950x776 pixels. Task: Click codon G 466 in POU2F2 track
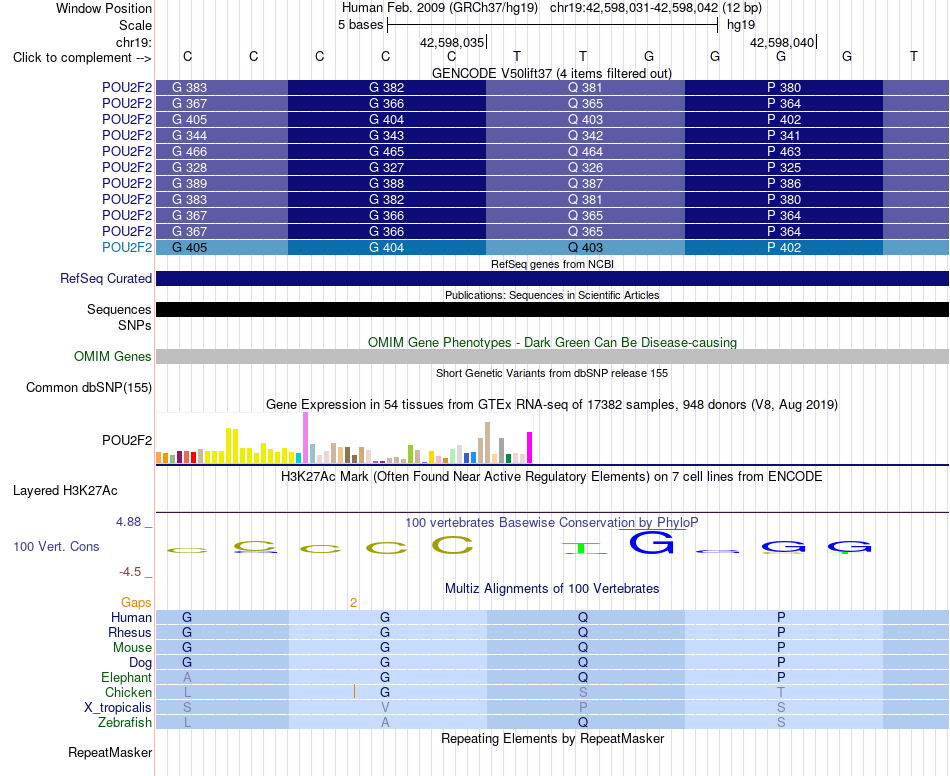point(189,151)
